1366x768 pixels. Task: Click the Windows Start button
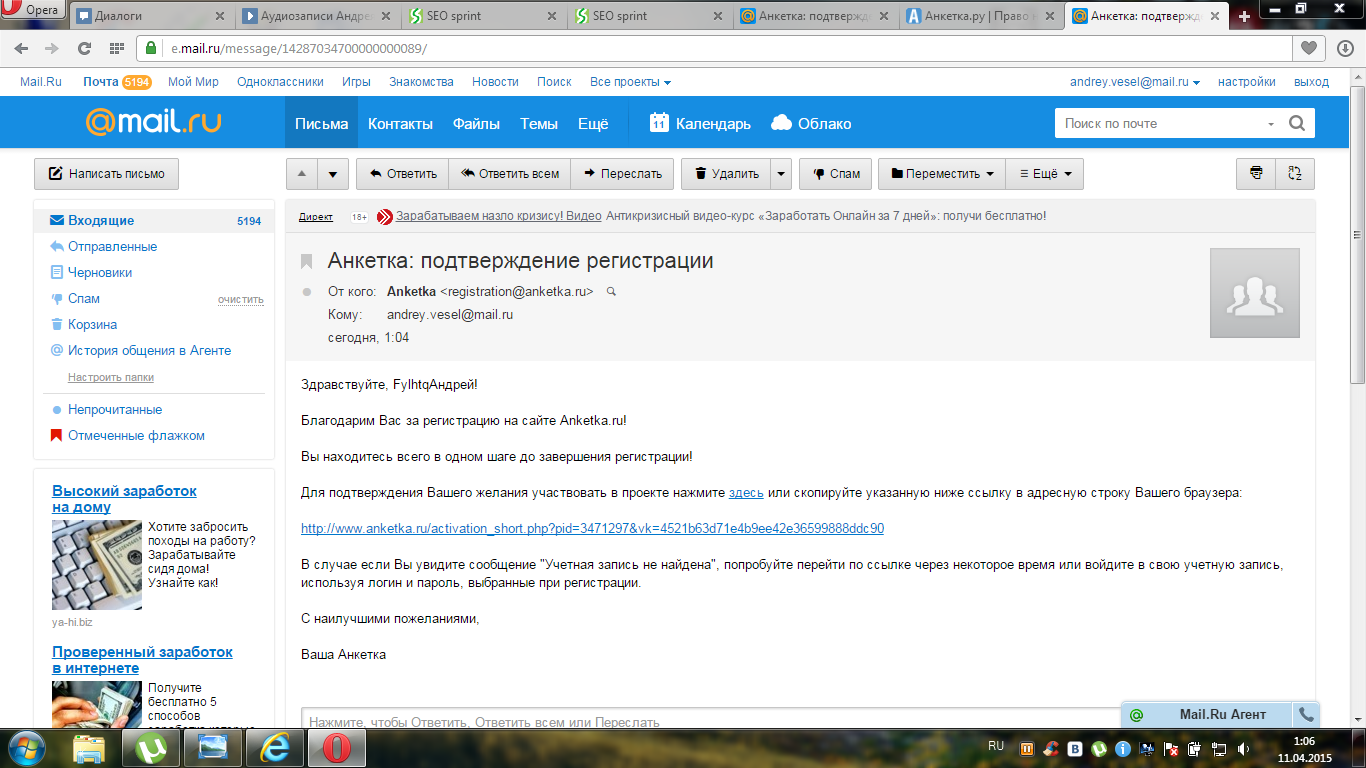(x=28, y=747)
